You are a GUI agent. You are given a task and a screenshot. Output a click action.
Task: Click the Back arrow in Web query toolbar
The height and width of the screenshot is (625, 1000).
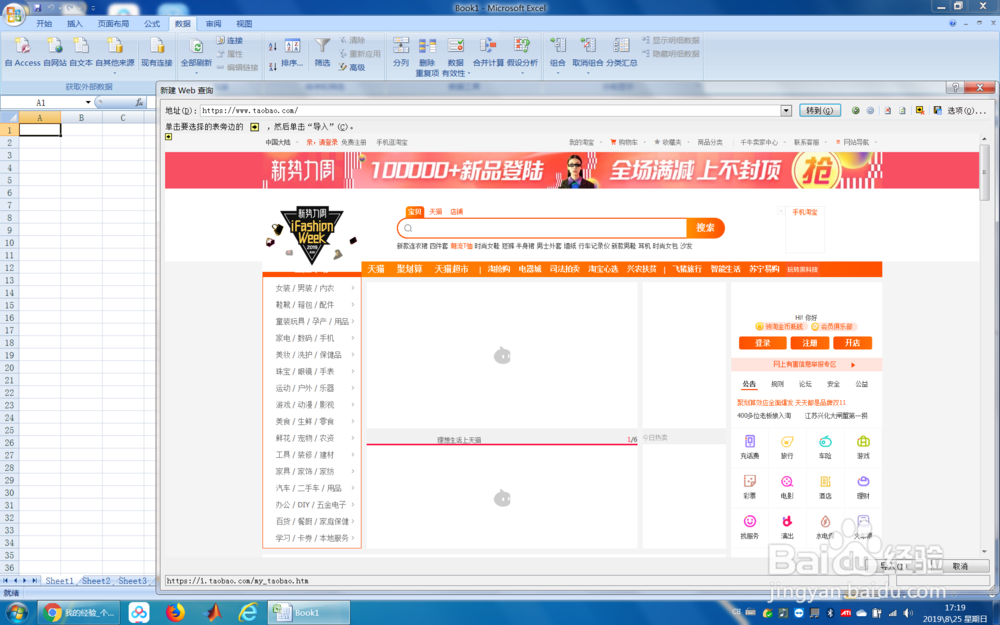pos(856,110)
